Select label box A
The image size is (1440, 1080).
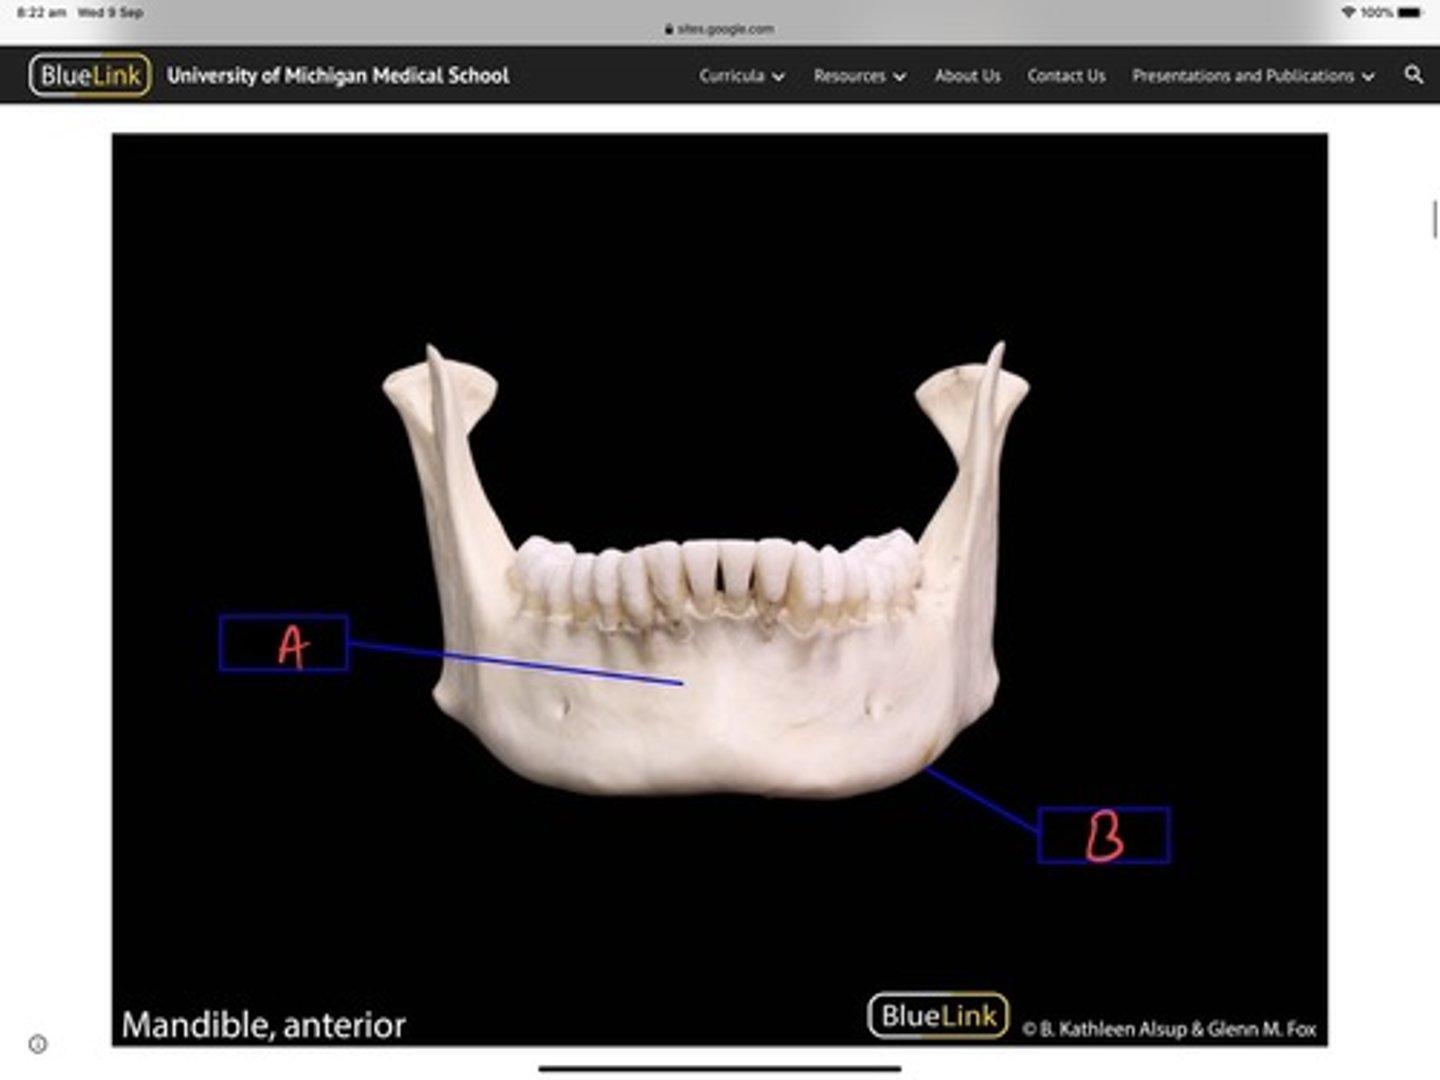coord(284,643)
